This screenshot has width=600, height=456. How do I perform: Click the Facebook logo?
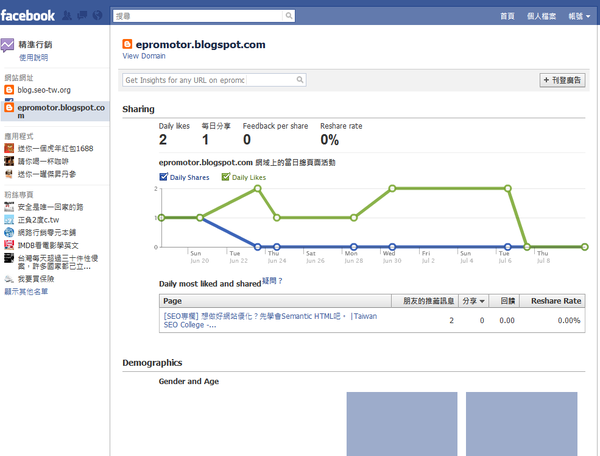pyautogui.click(x=28, y=16)
